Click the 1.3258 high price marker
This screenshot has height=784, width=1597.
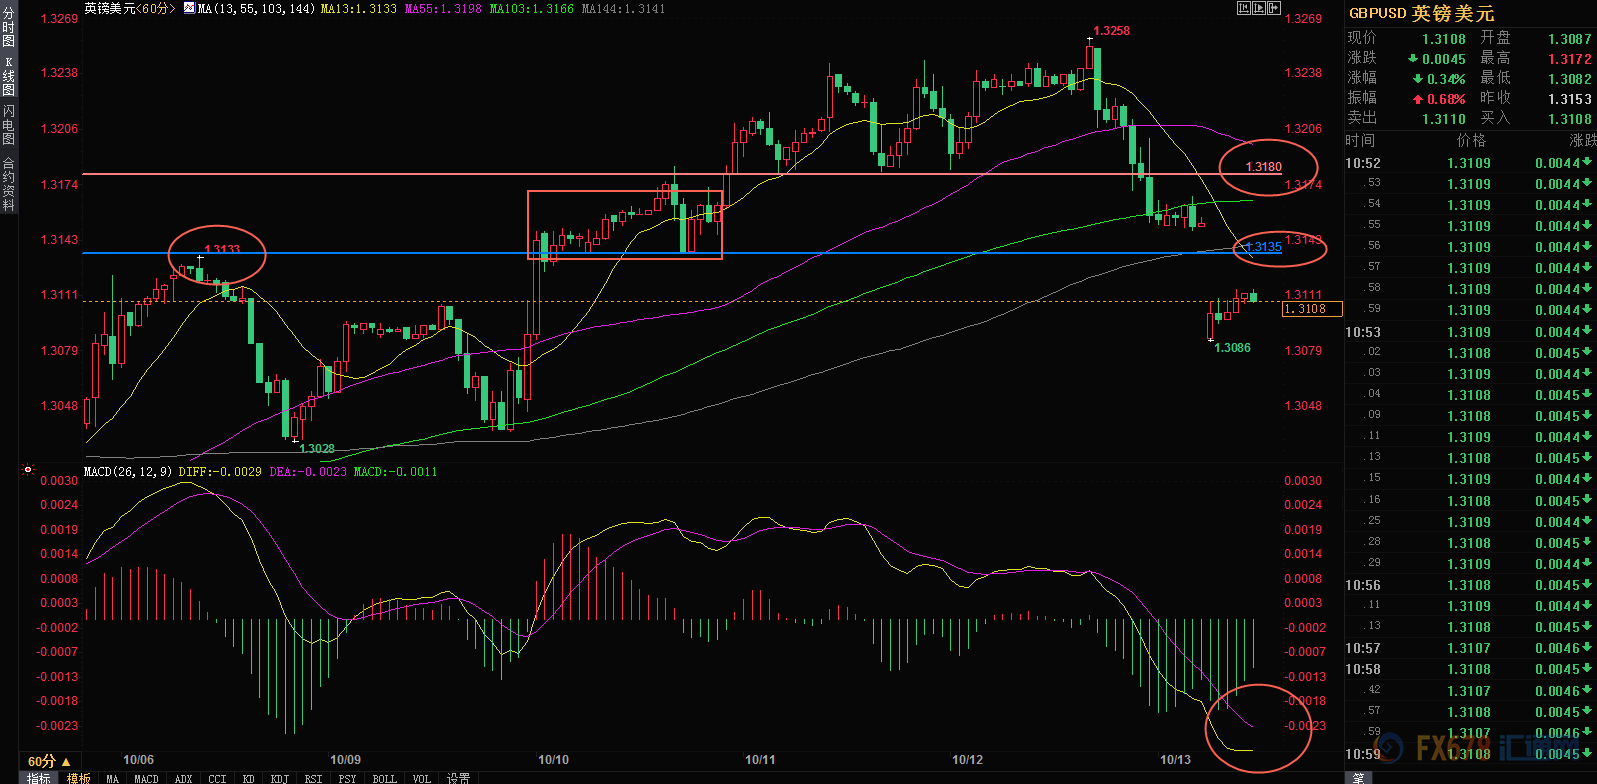pos(1111,31)
